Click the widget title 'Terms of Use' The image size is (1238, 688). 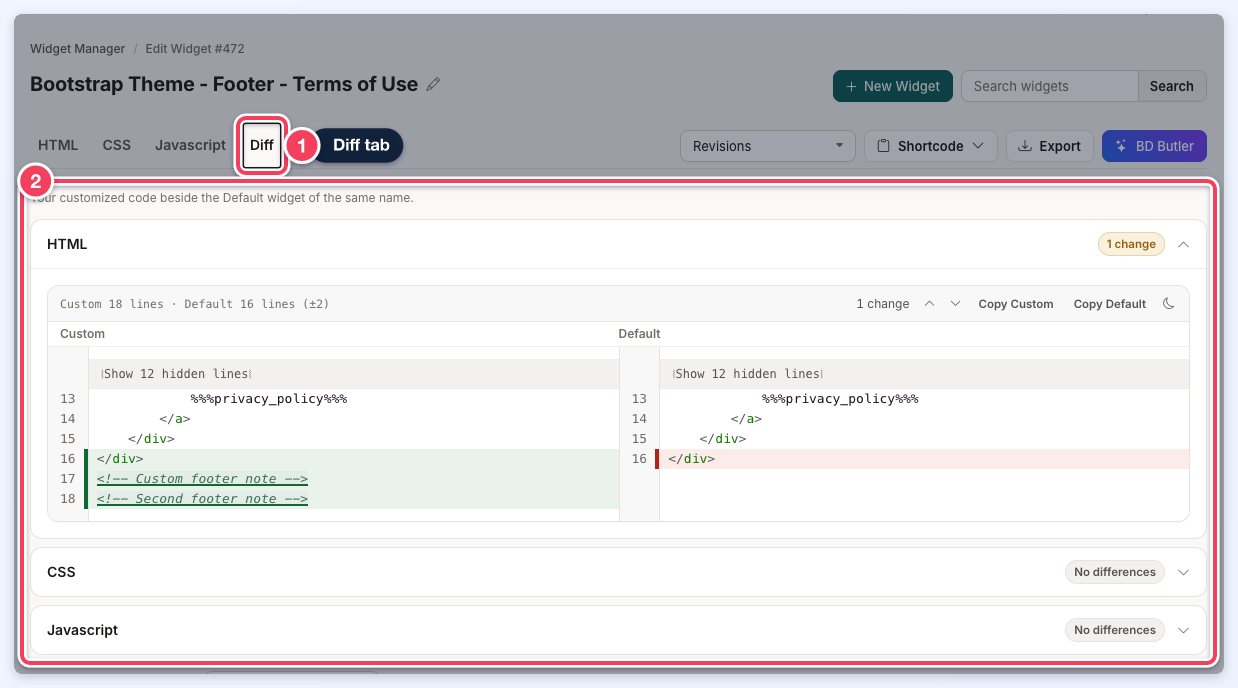[x=355, y=84]
